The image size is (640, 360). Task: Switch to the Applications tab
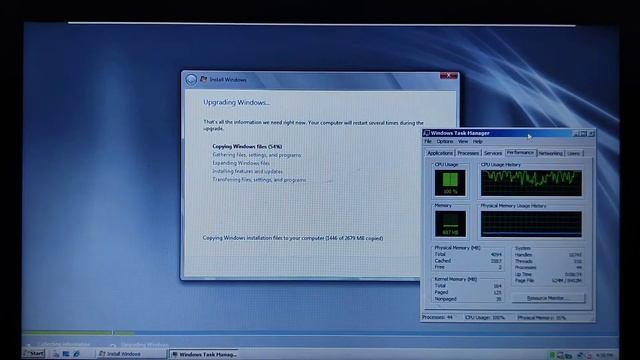pos(440,153)
